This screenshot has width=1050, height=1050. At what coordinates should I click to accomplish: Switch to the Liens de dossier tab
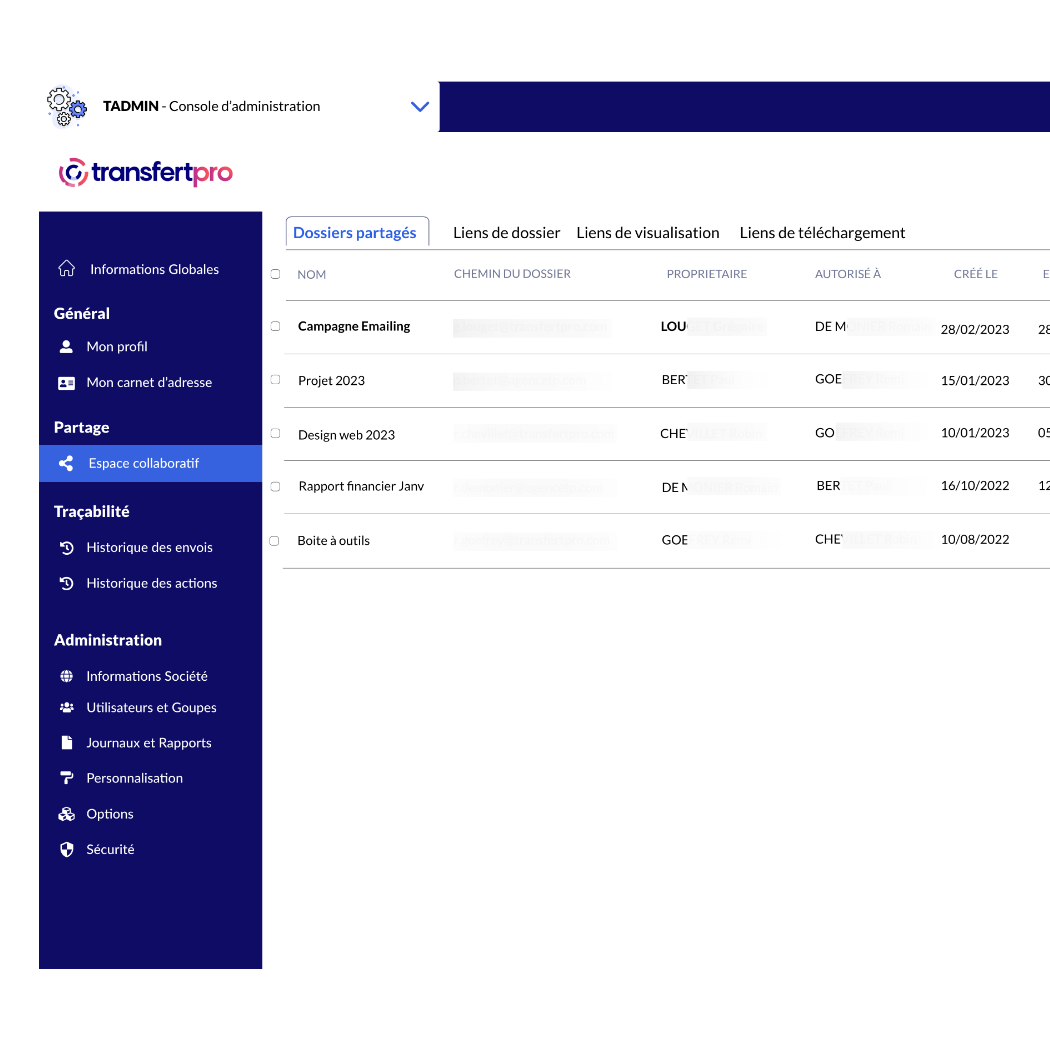[506, 232]
